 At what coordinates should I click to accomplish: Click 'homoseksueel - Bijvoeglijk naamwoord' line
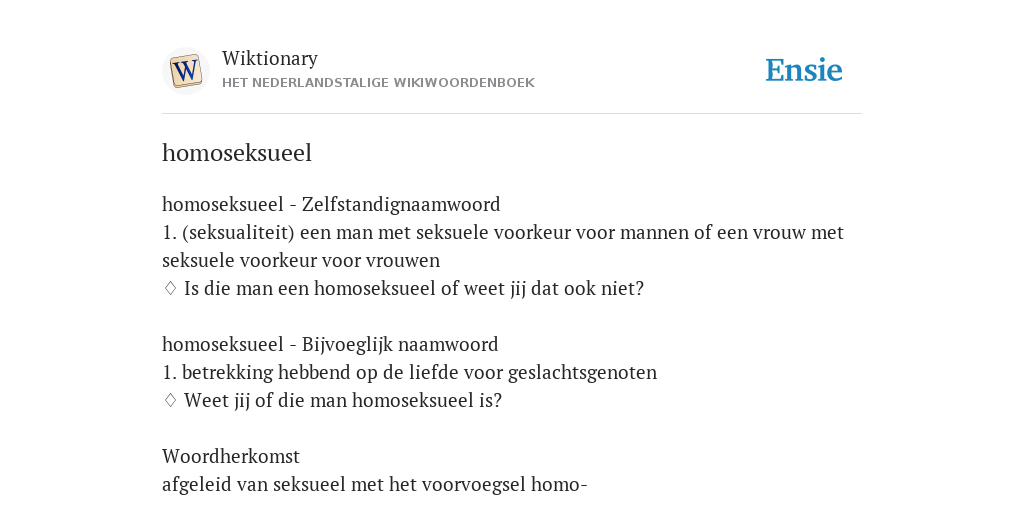pos(330,344)
